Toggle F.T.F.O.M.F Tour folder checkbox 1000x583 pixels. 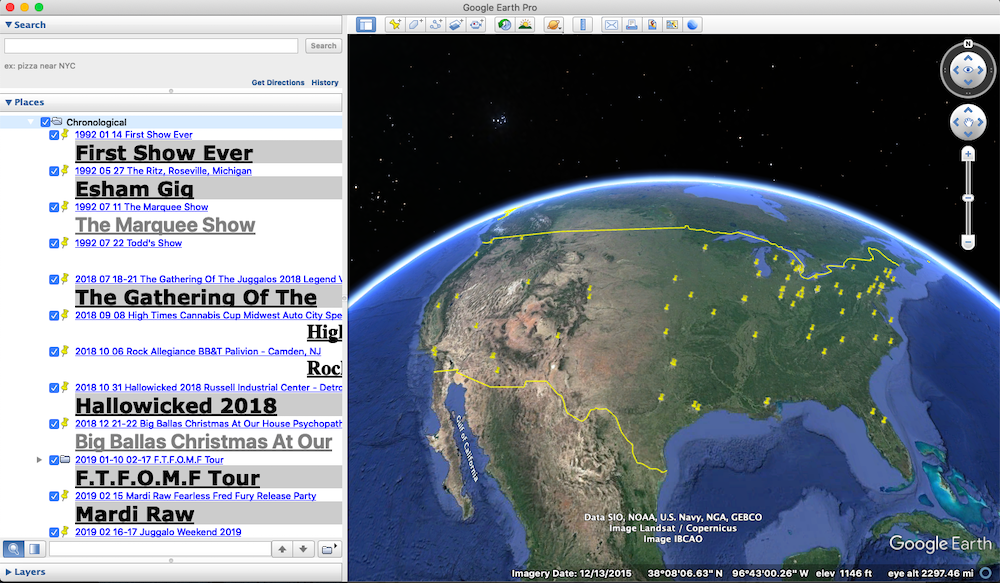pyautogui.click(x=54, y=460)
